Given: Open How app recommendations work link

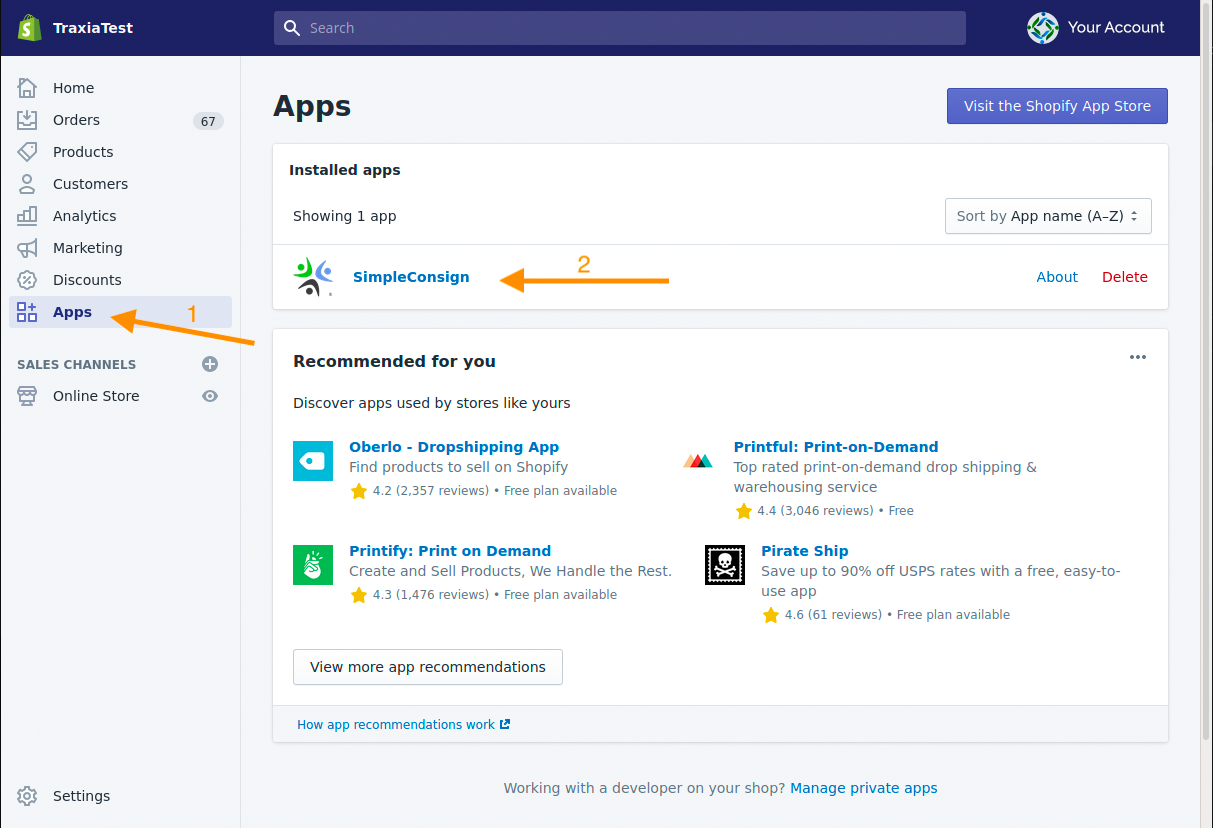Looking at the screenshot, I should click(404, 724).
